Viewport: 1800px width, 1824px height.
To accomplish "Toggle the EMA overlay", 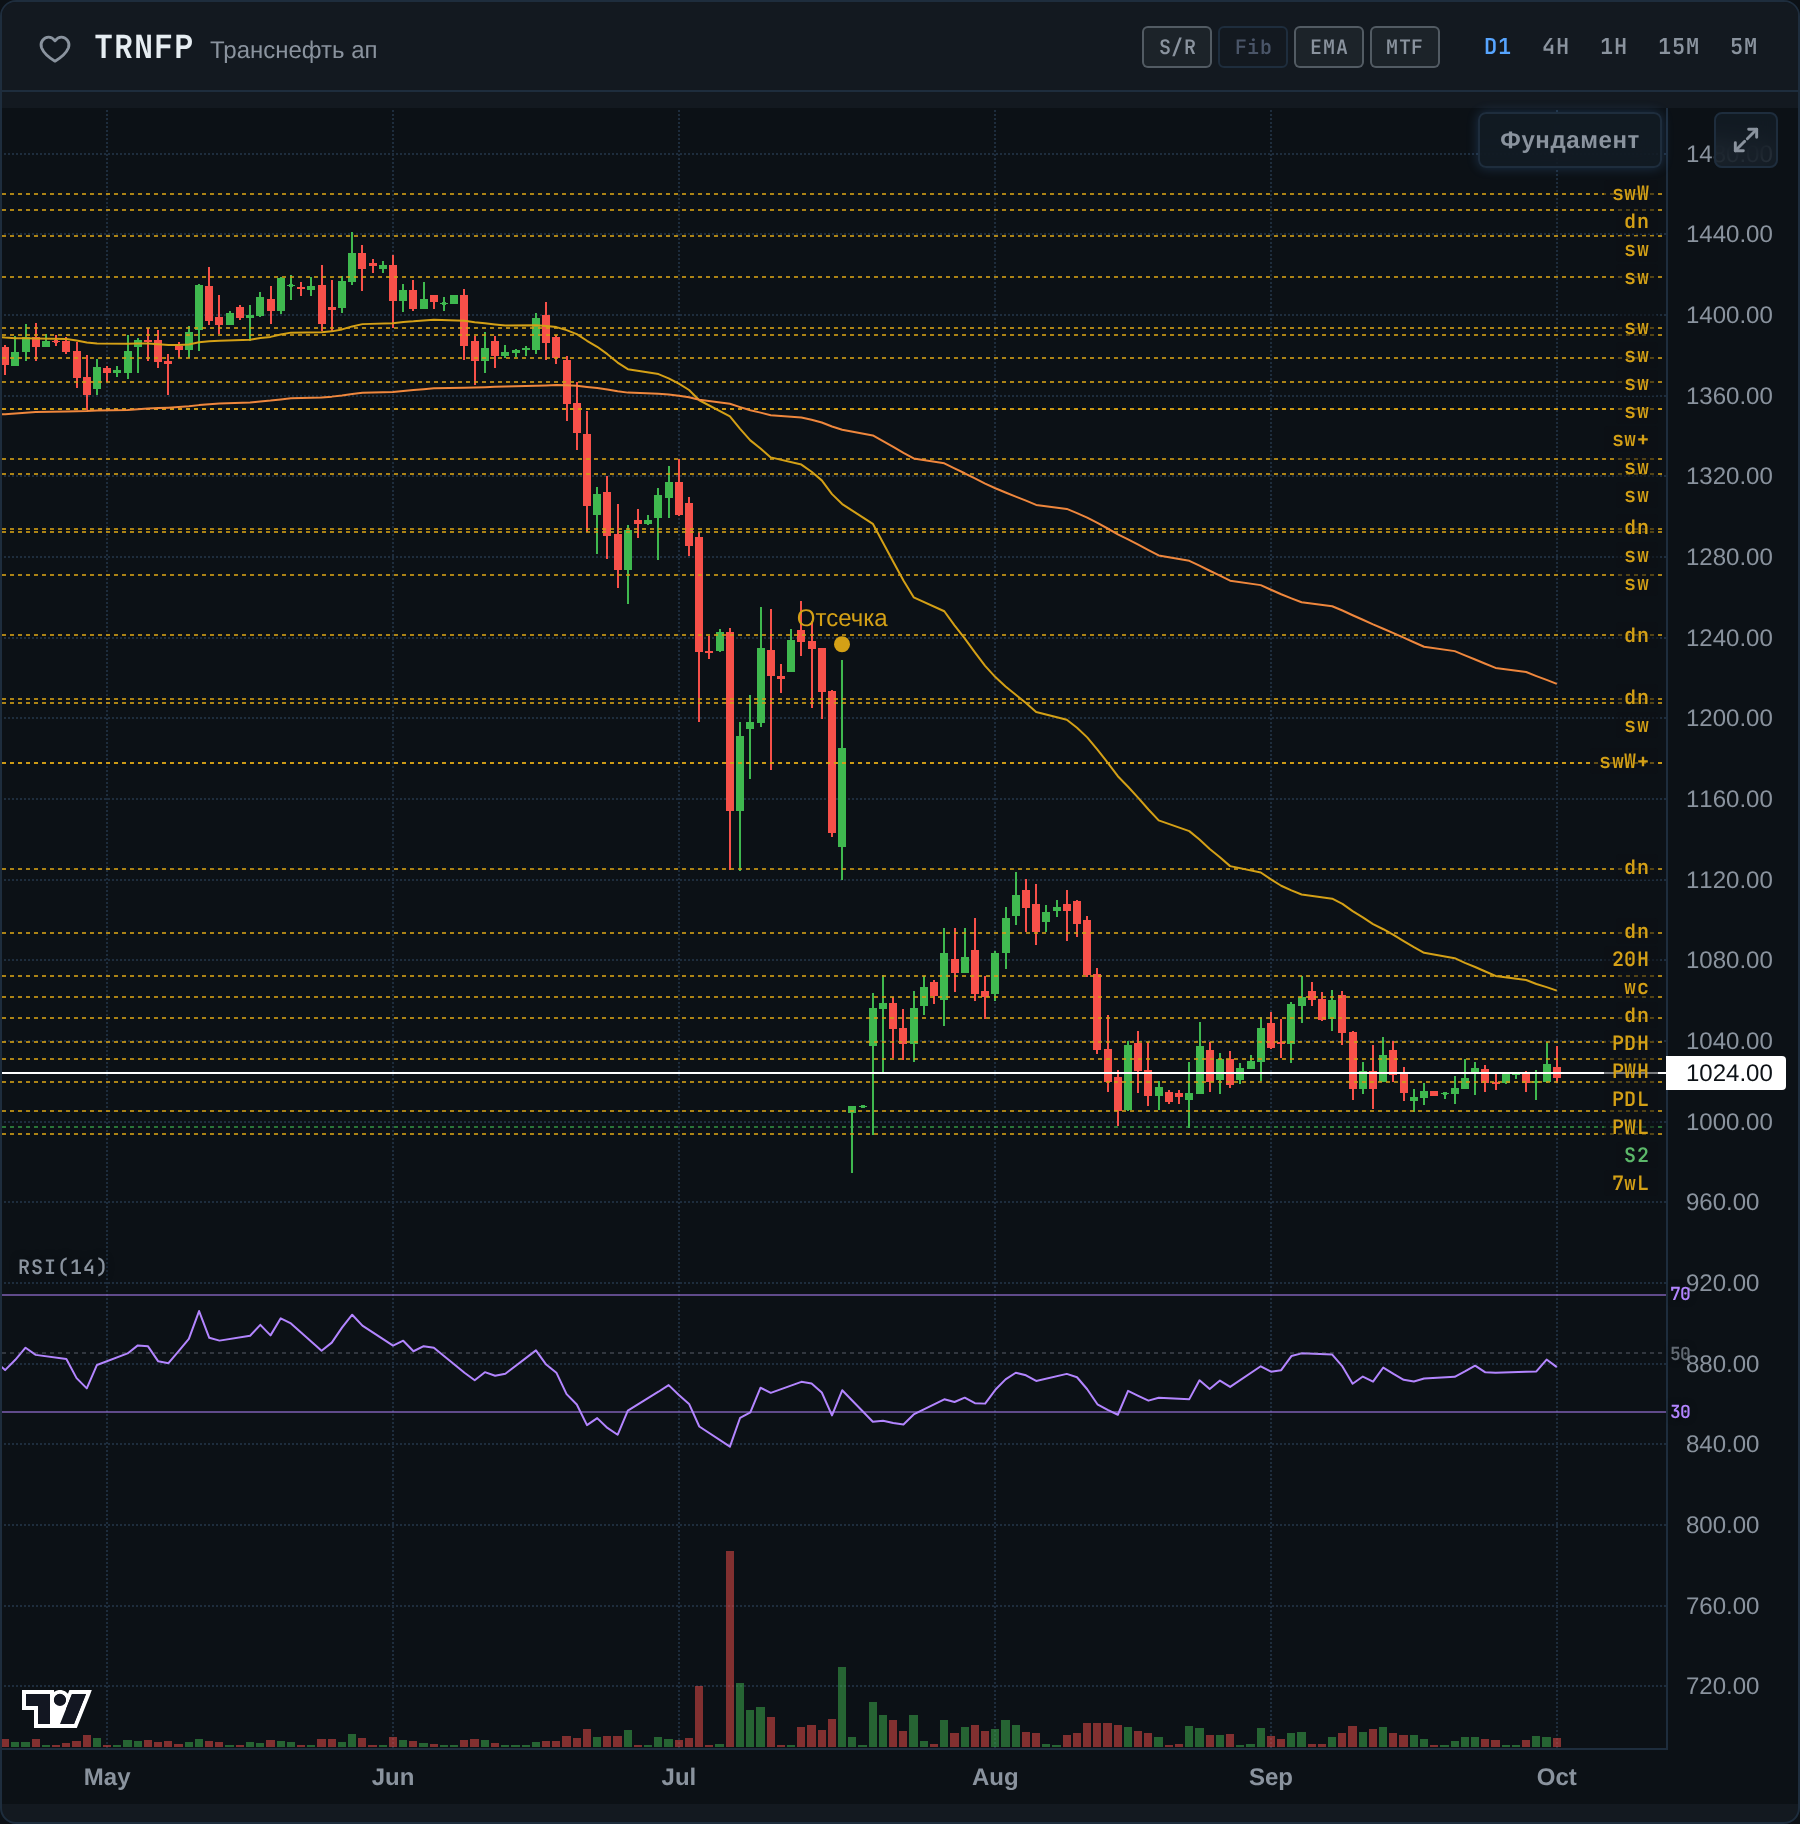I will tap(1329, 47).
